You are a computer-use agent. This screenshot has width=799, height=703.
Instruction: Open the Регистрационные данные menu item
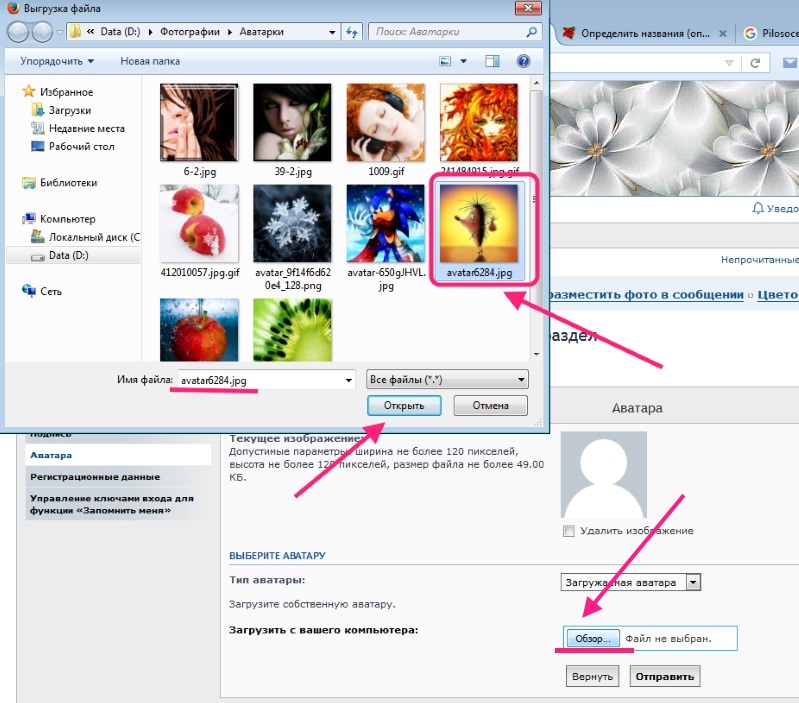[x=95, y=477]
